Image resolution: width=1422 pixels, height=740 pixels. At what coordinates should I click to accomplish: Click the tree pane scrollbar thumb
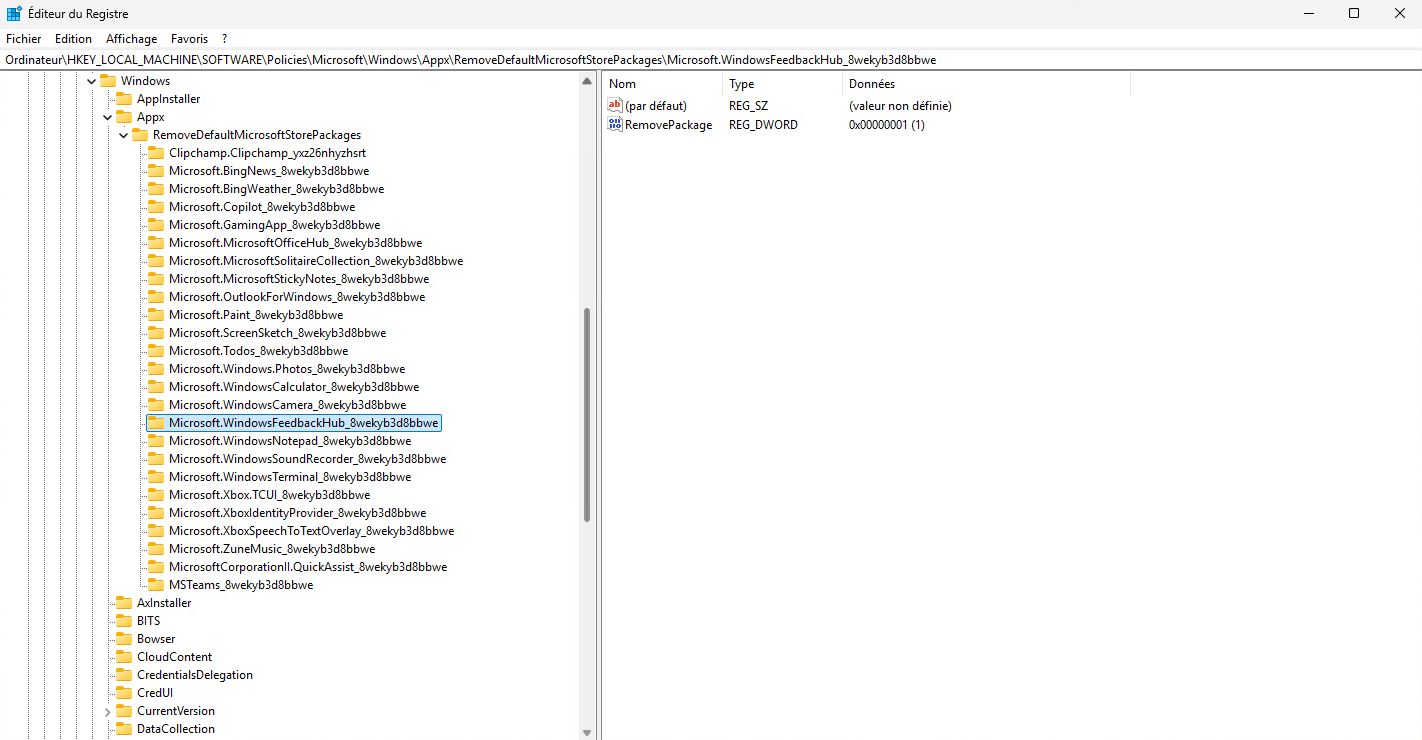[x=587, y=415]
